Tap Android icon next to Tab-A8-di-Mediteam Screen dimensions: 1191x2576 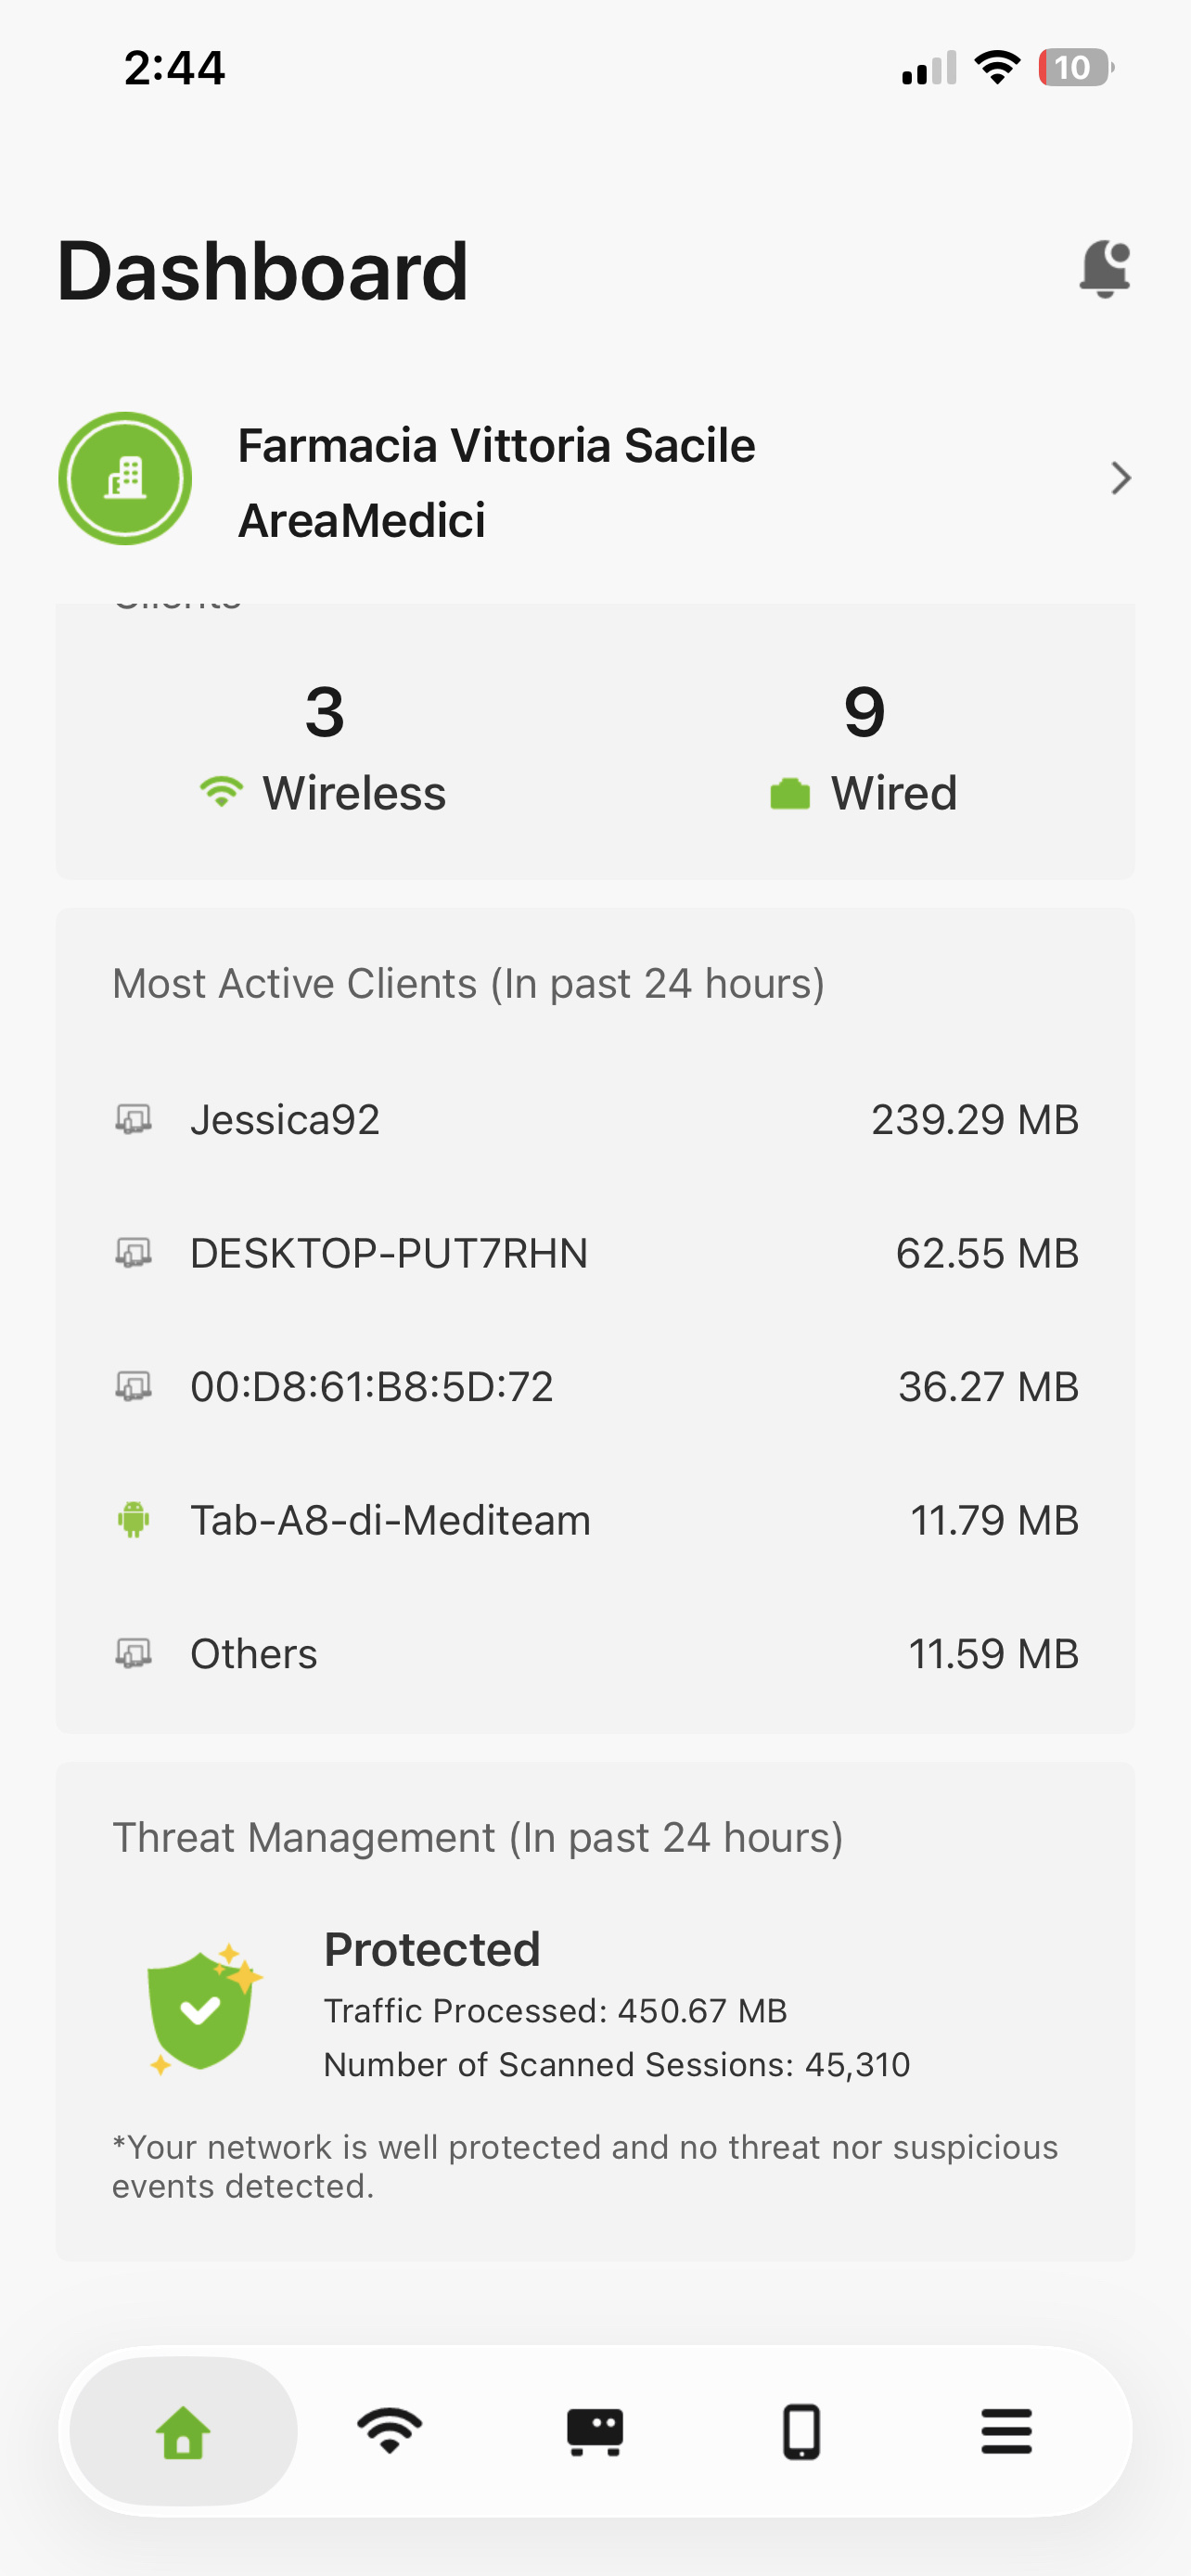point(133,1520)
